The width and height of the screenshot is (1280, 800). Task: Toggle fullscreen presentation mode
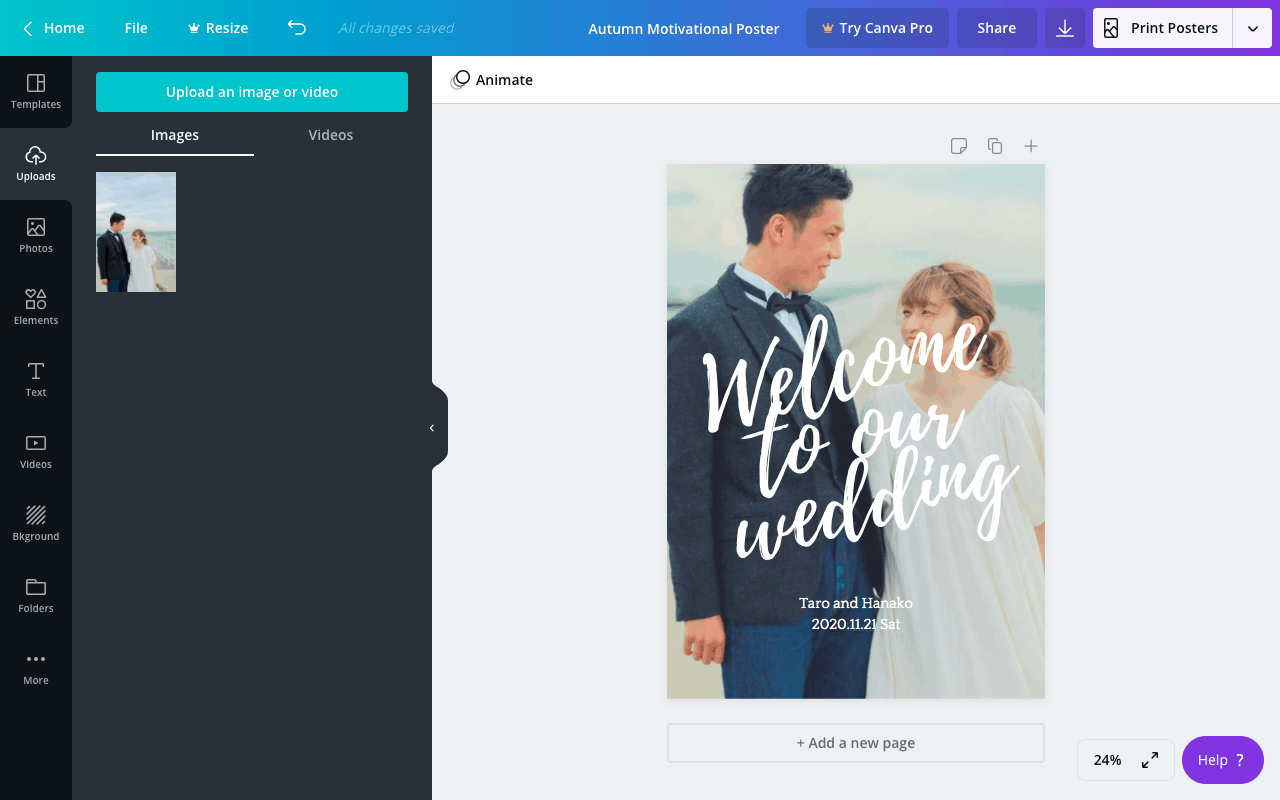click(1150, 760)
